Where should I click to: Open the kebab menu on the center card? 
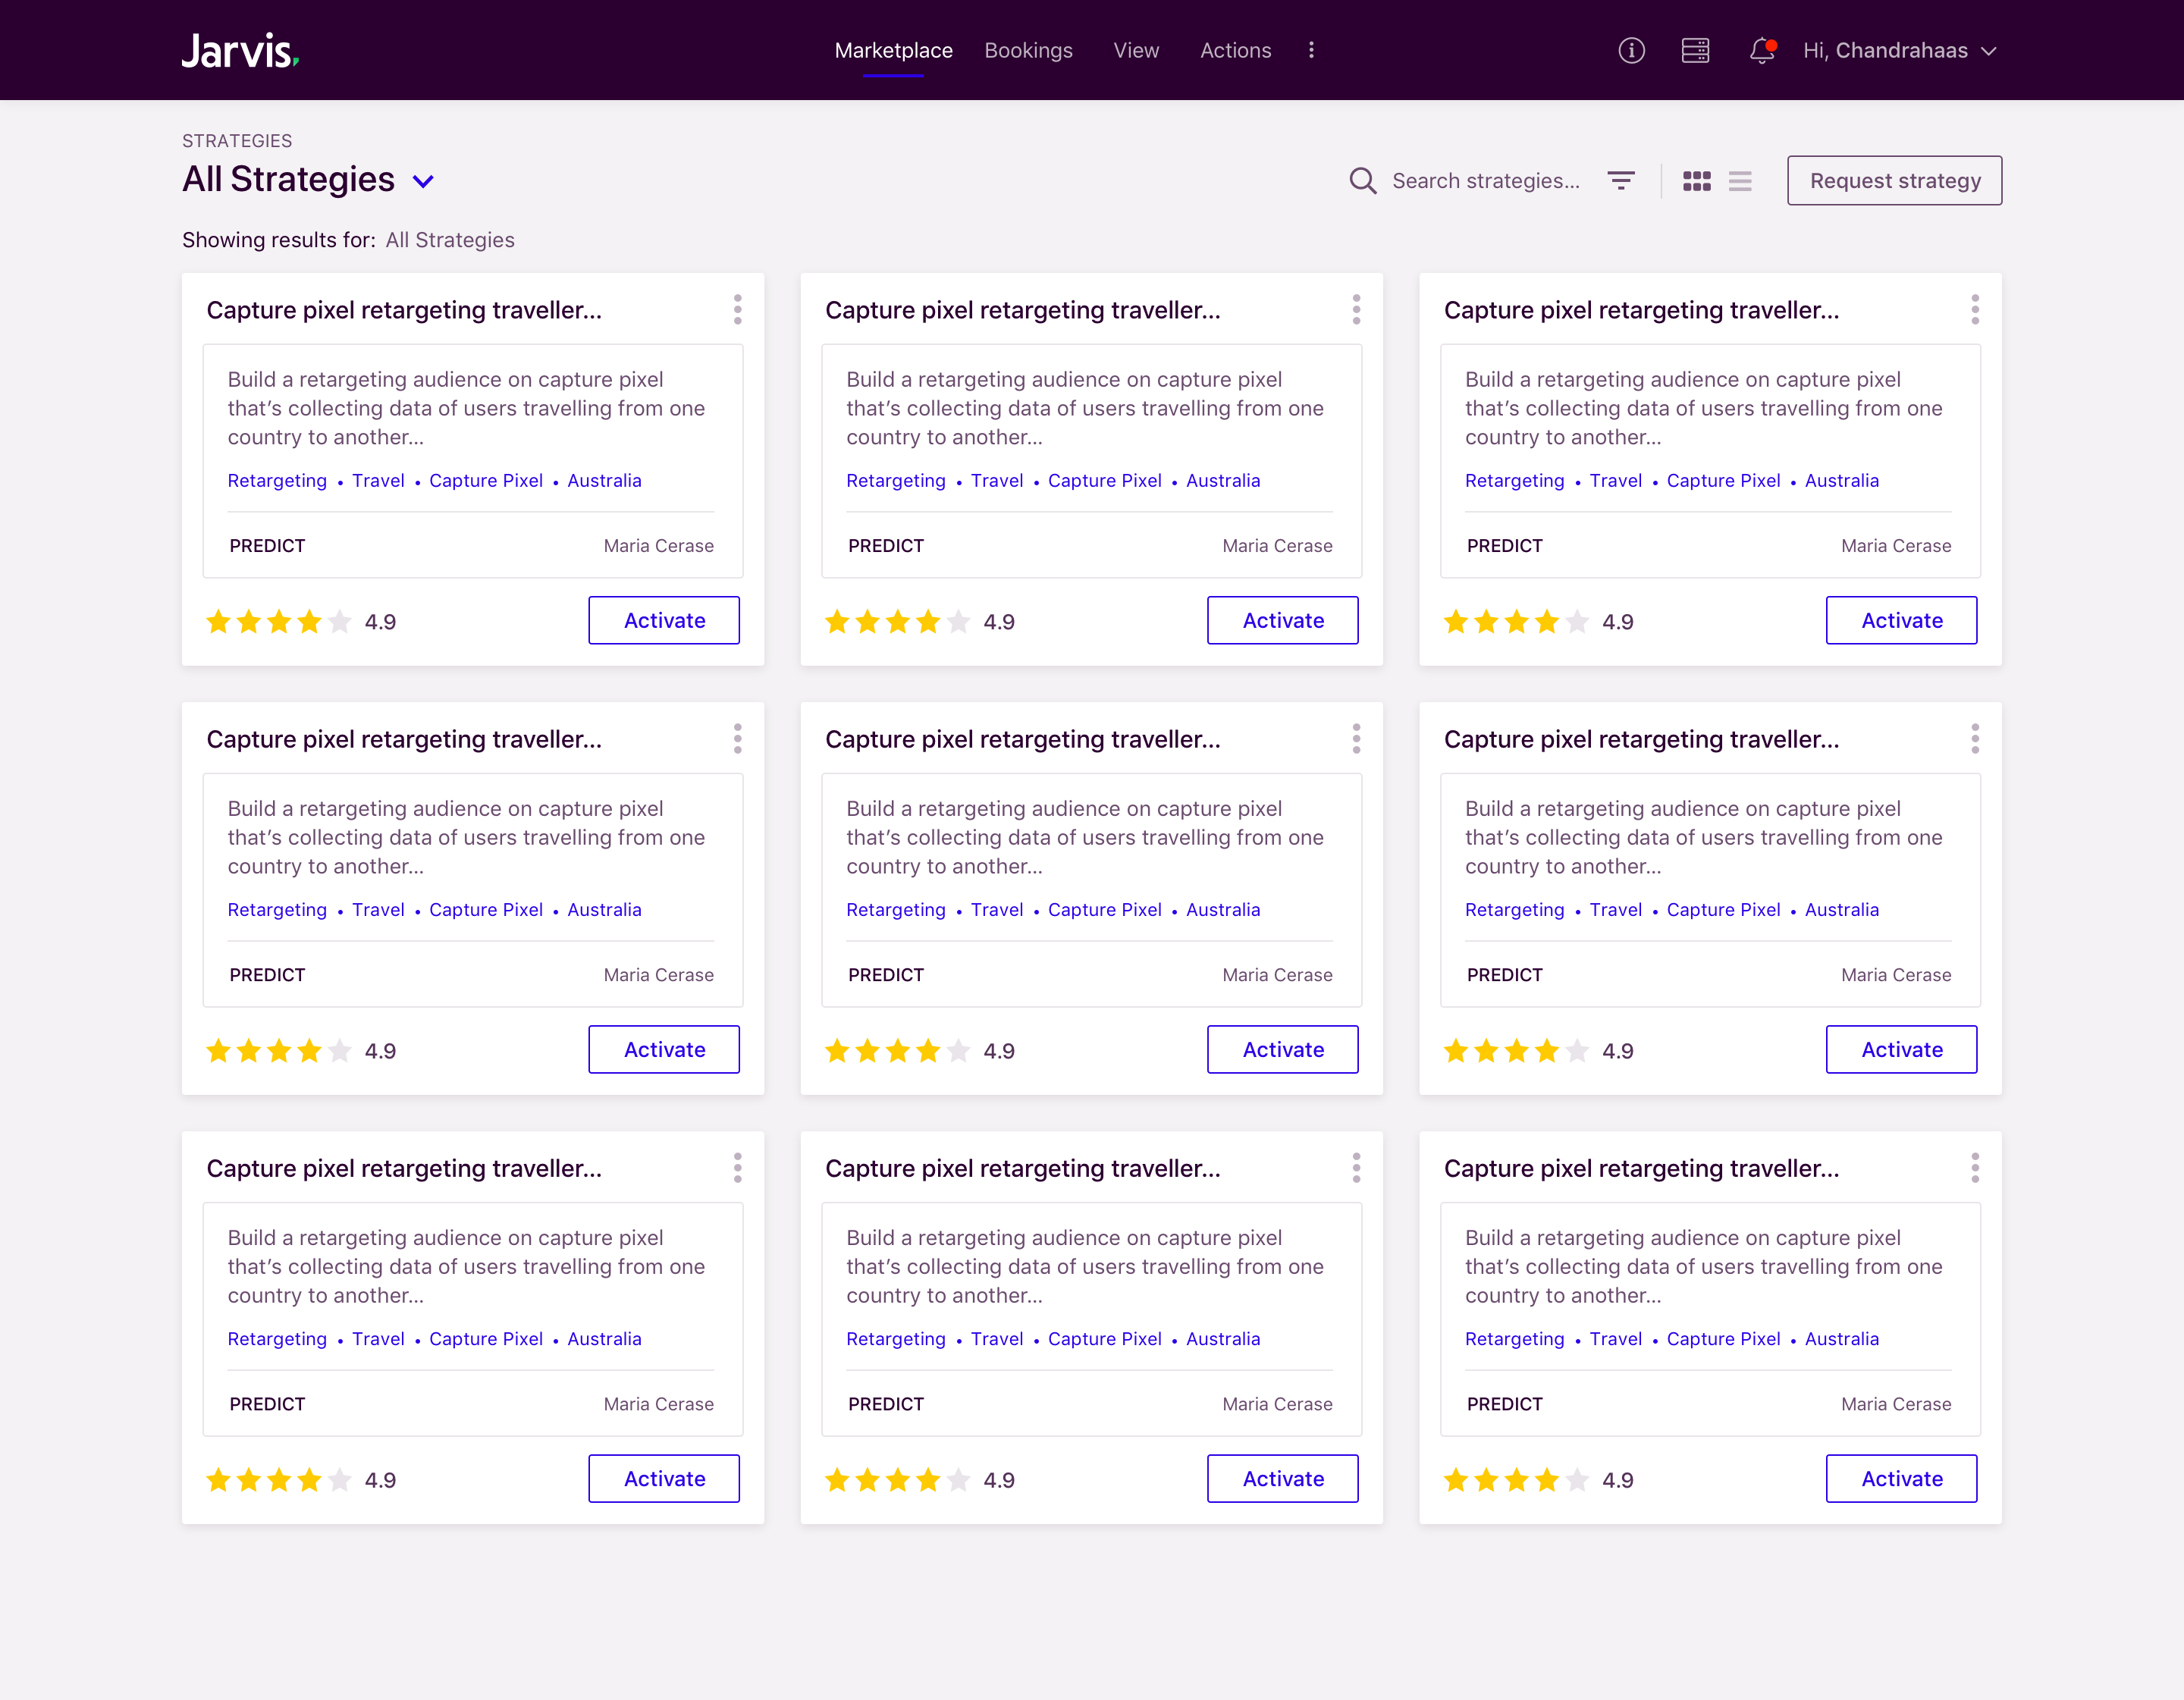(1356, 739)
